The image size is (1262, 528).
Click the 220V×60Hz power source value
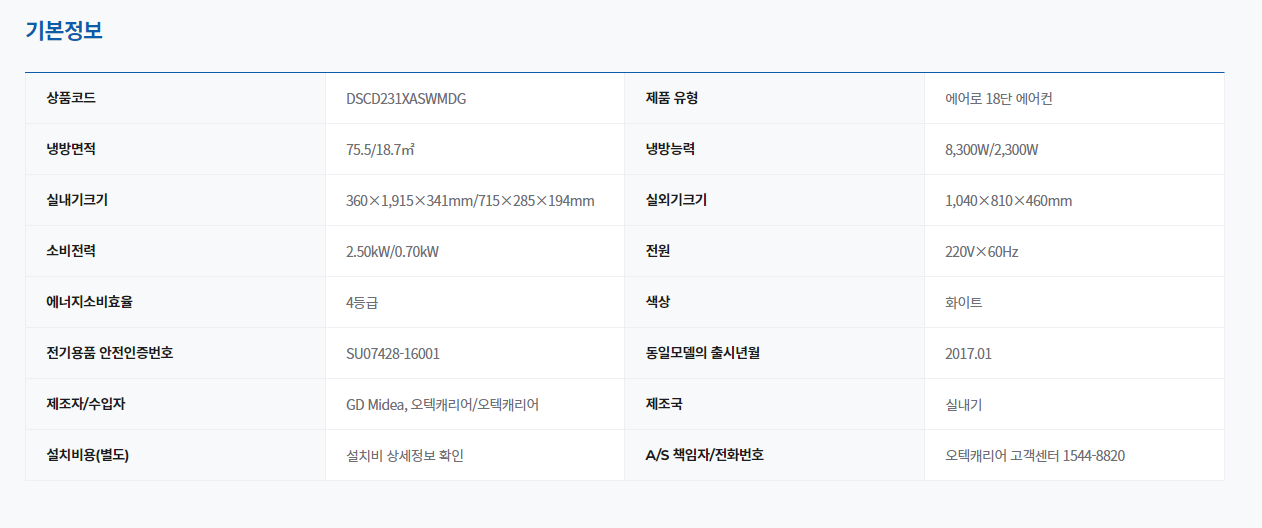point(981,252)
